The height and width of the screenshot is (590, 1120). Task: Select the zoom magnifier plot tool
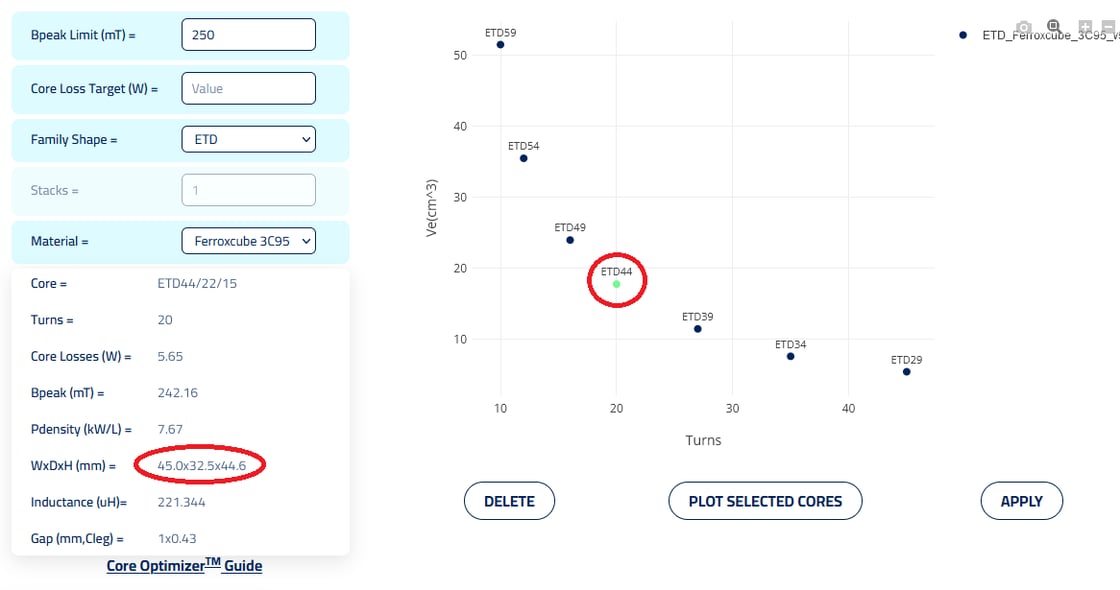pyautogui.click(x=1053, y=26)
